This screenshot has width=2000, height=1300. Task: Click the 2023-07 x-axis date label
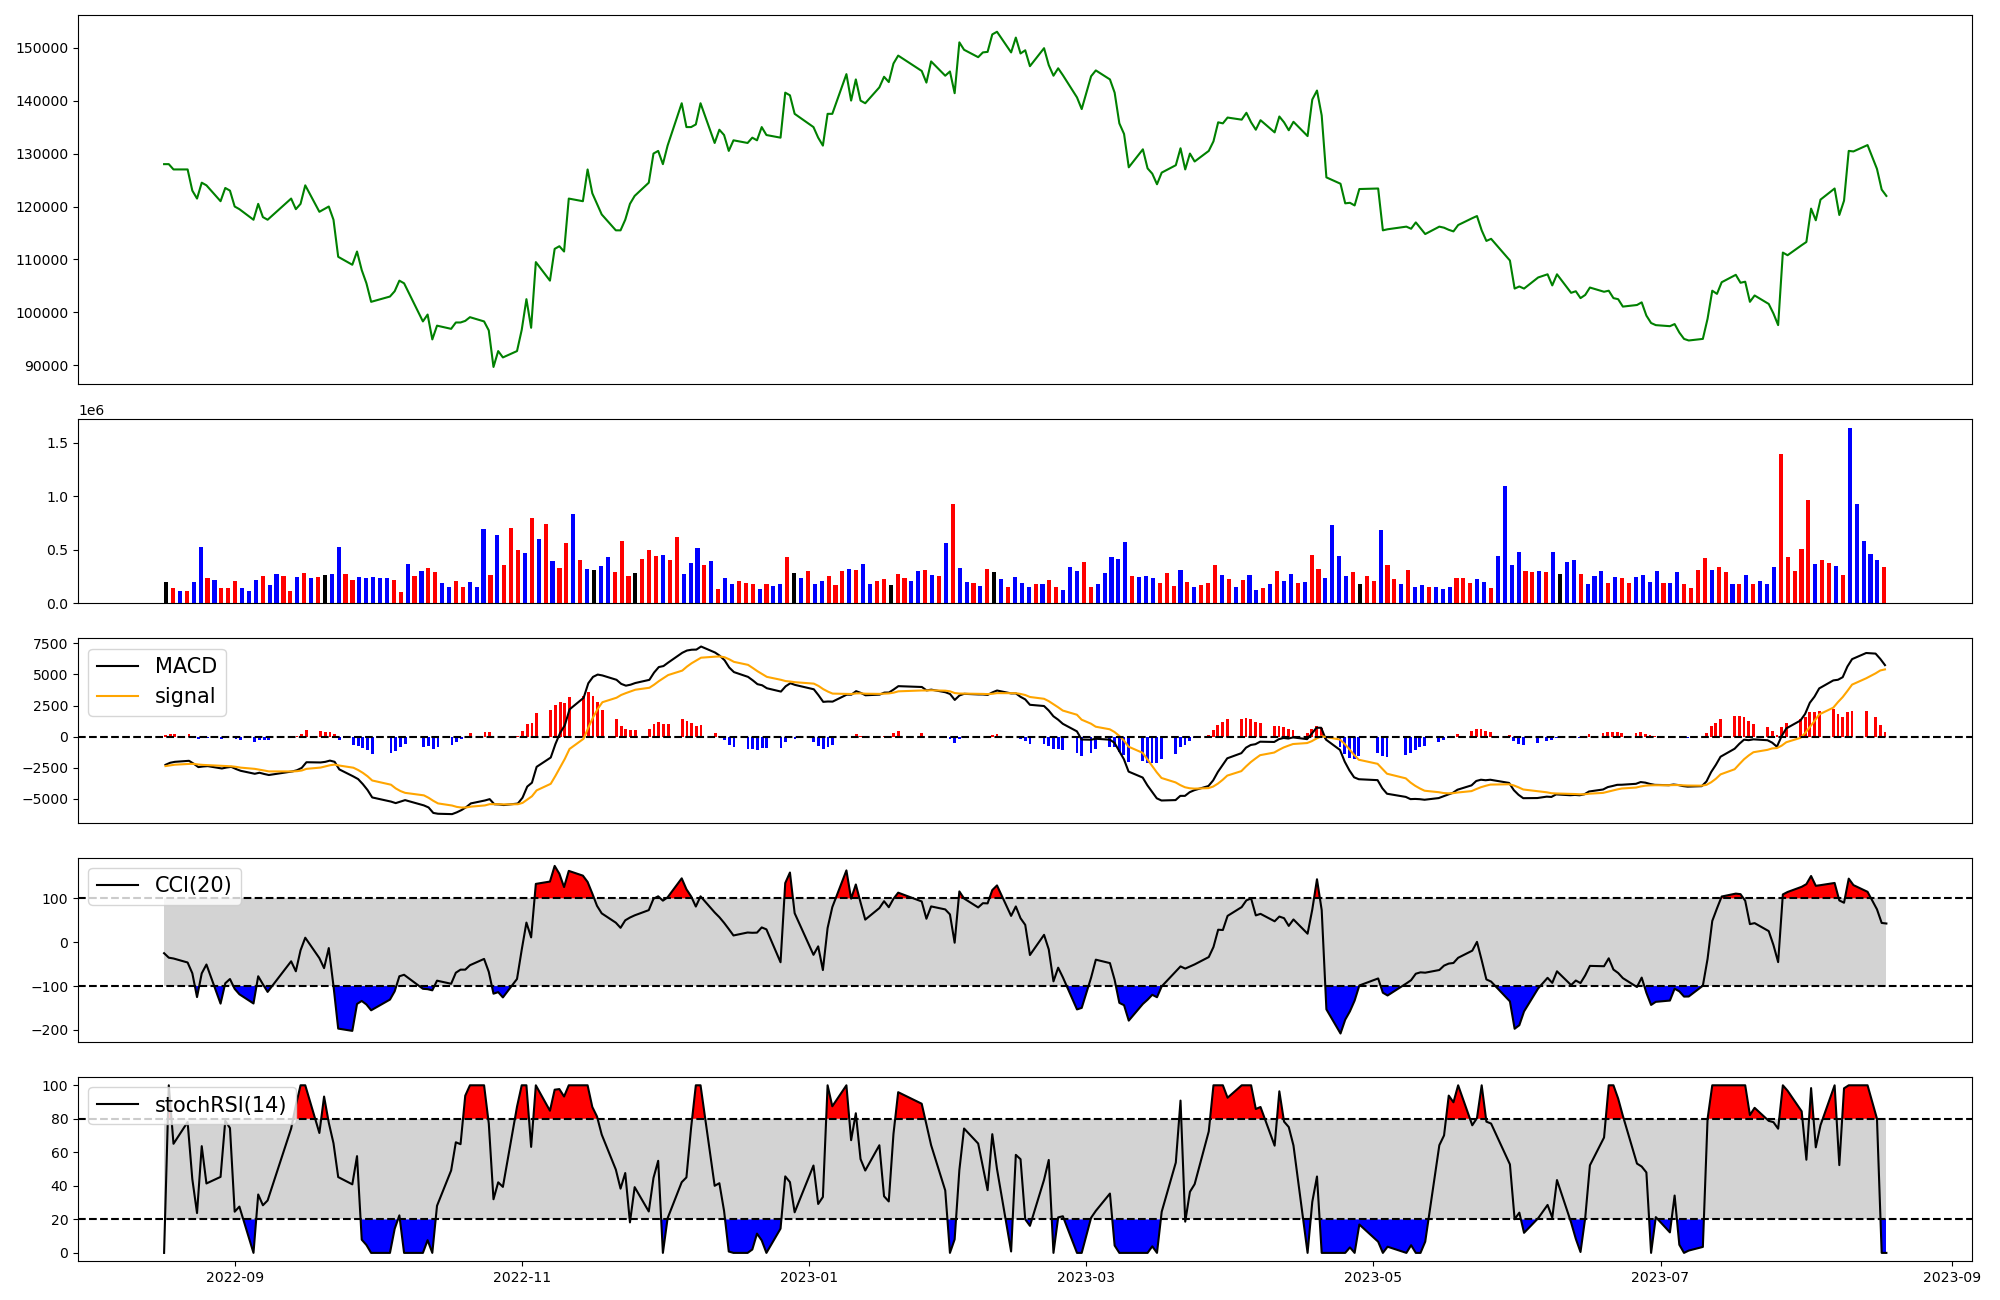[1660, 1277]
